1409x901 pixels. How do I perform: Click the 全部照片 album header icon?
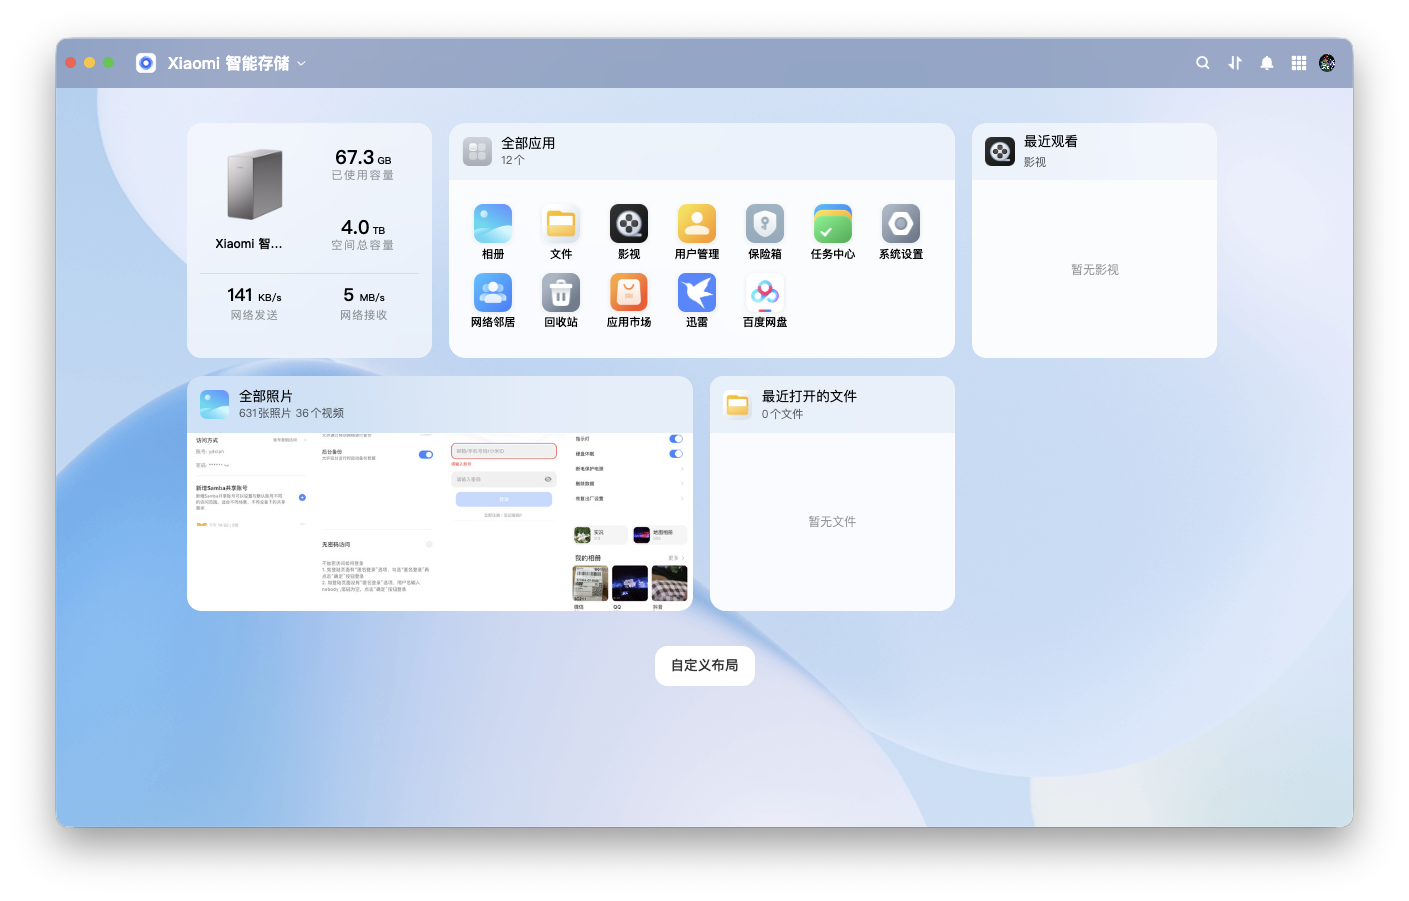click(215, 405)
